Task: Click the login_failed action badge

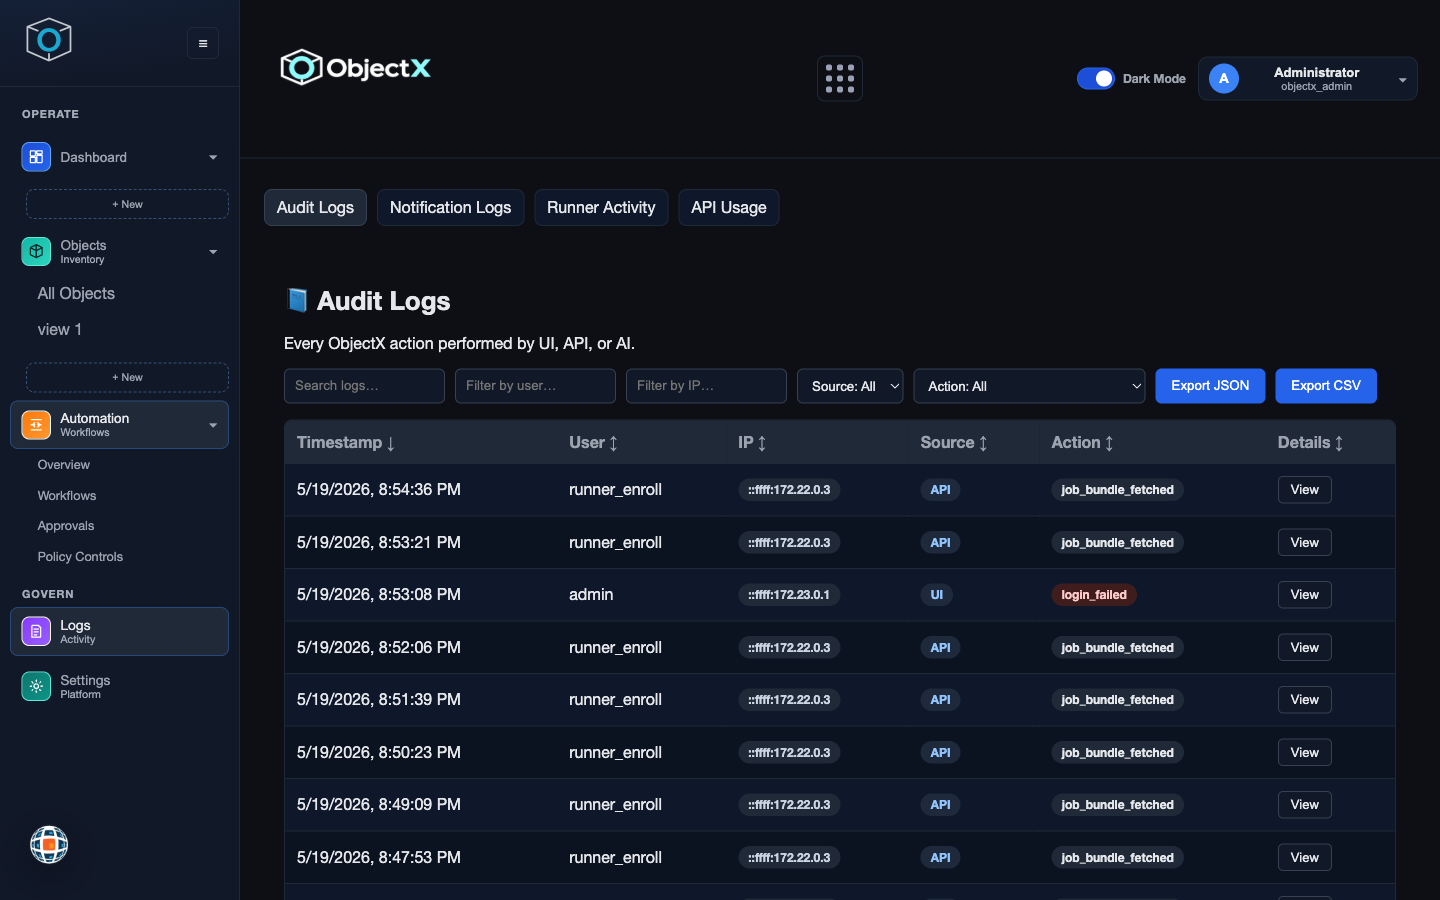Action: (x=1094, y=595)
